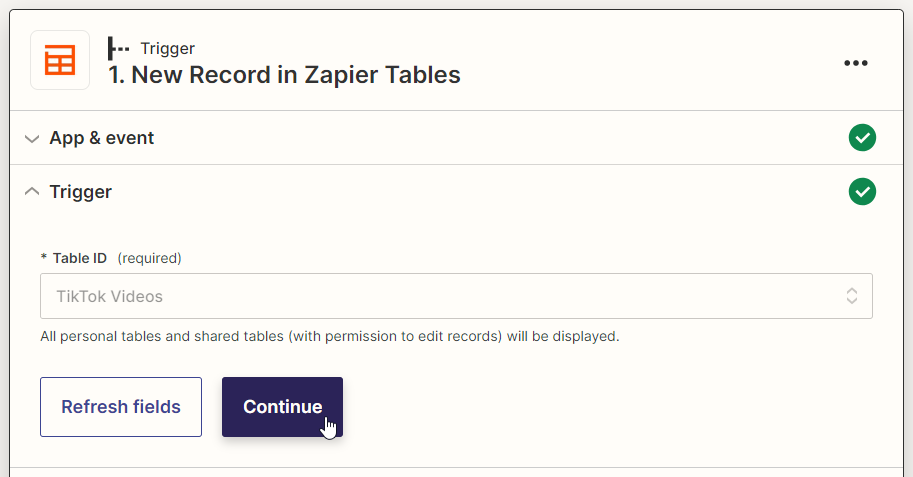Click the Table ID field label
Screen dimensions: 913x477
click(80, 258)
